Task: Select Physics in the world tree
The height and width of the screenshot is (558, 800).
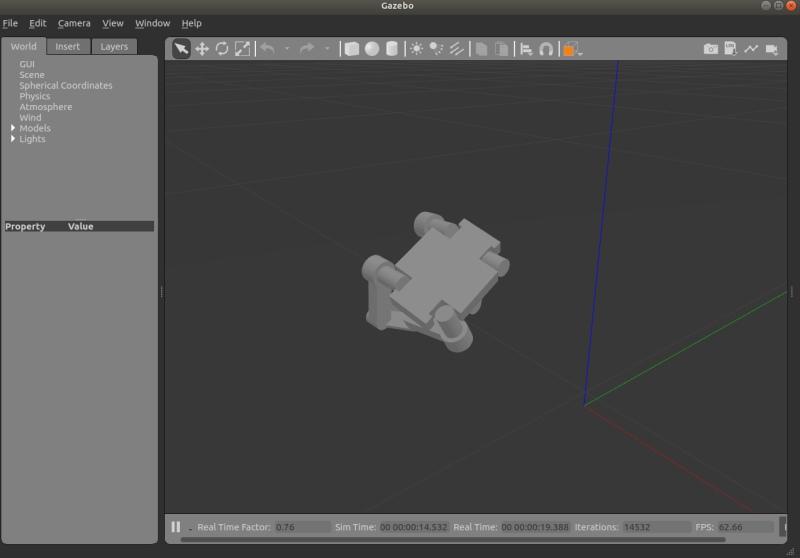Action: click(35, 96)
